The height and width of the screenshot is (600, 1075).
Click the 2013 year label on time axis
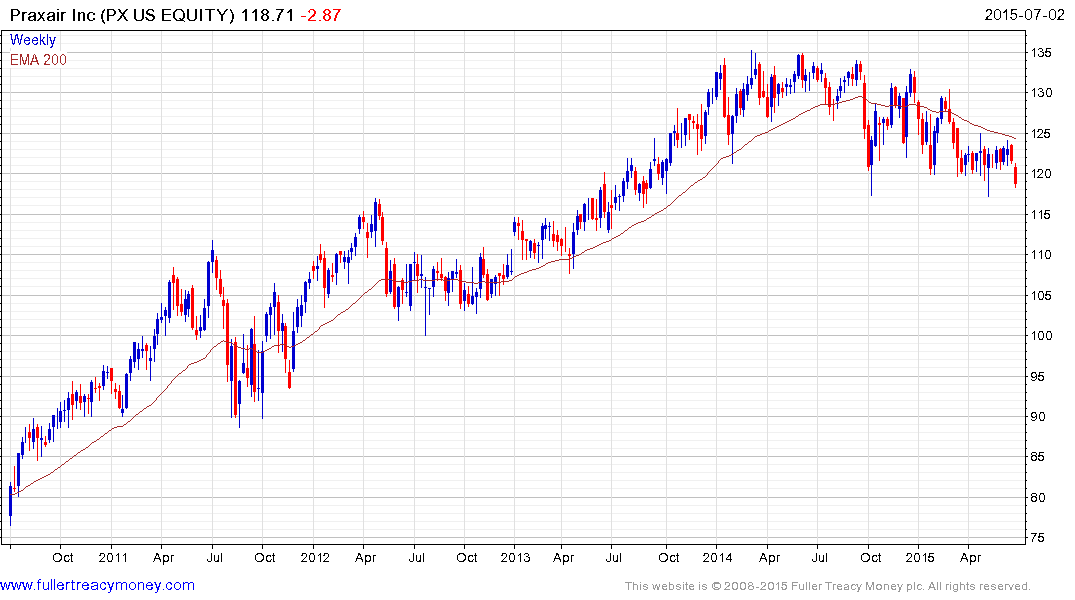tap(515, 557)
